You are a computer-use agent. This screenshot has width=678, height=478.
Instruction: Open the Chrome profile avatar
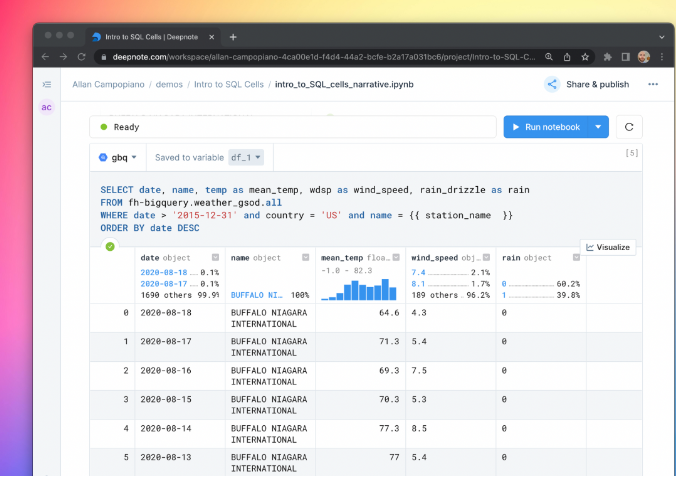point(644,57)
